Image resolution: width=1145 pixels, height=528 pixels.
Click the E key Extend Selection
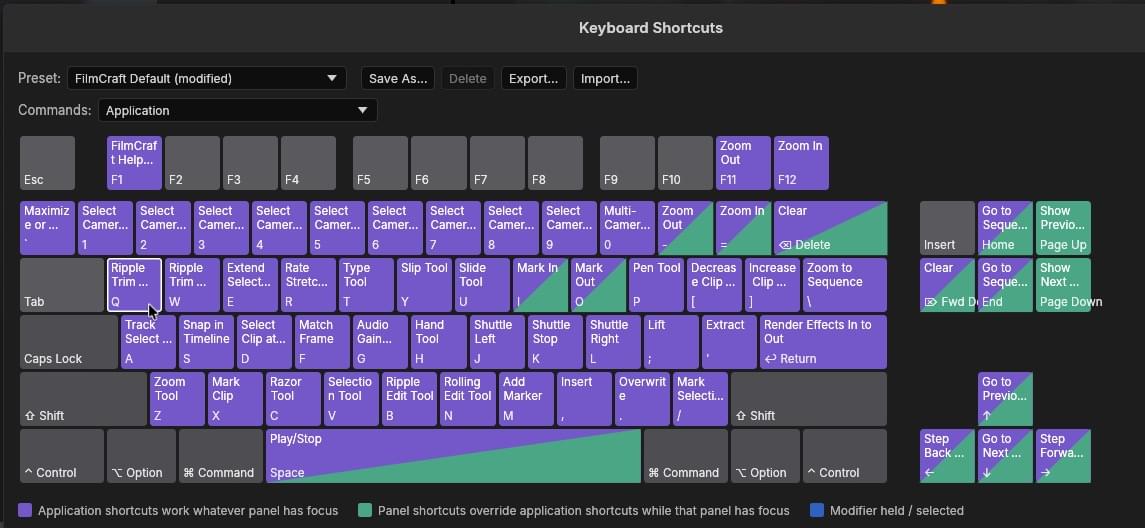tap(250, 285)
